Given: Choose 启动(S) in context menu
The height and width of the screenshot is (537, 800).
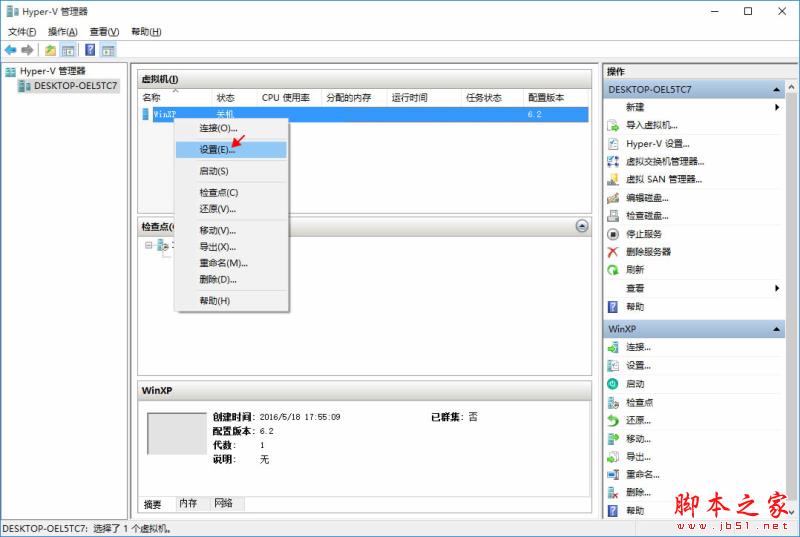Looking at the screenshot, I should 232,171.
